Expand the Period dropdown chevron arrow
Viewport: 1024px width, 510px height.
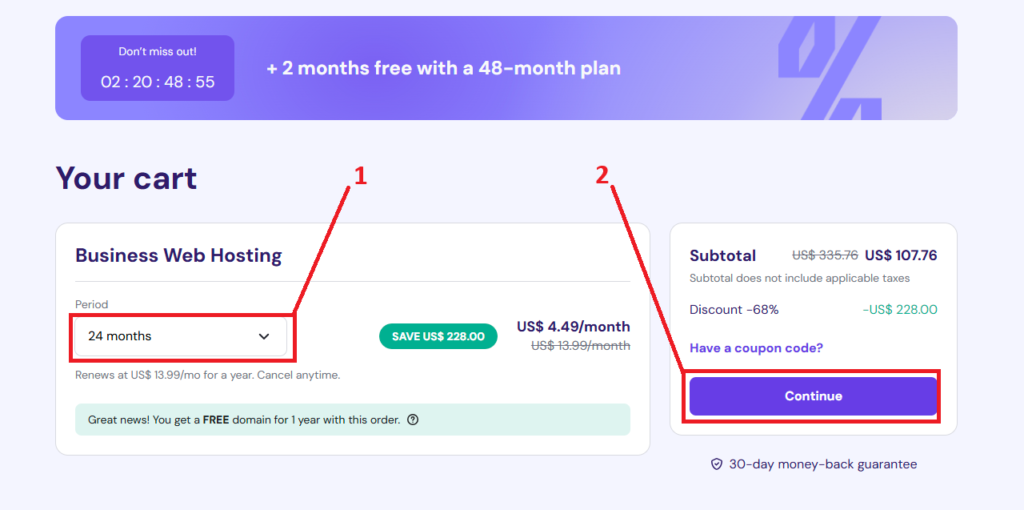(x=264, y=336)
